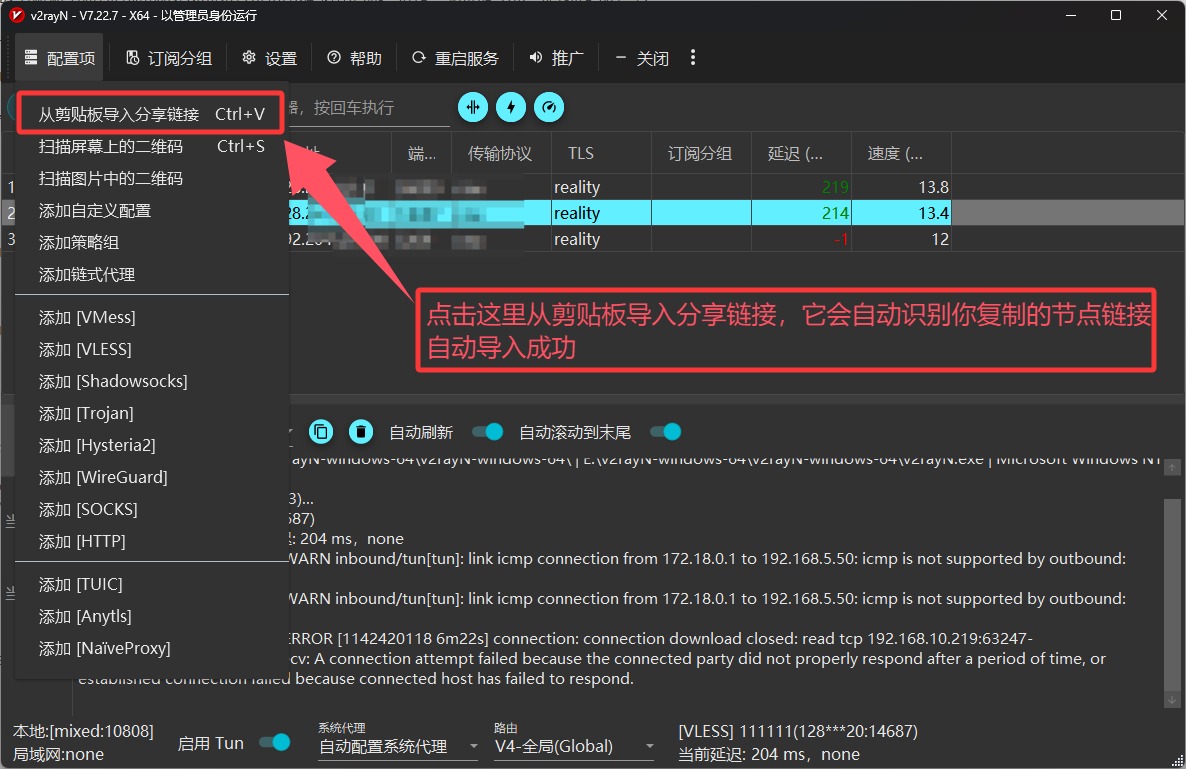
Task: Add an HTTP server
Action: [151, 541]
